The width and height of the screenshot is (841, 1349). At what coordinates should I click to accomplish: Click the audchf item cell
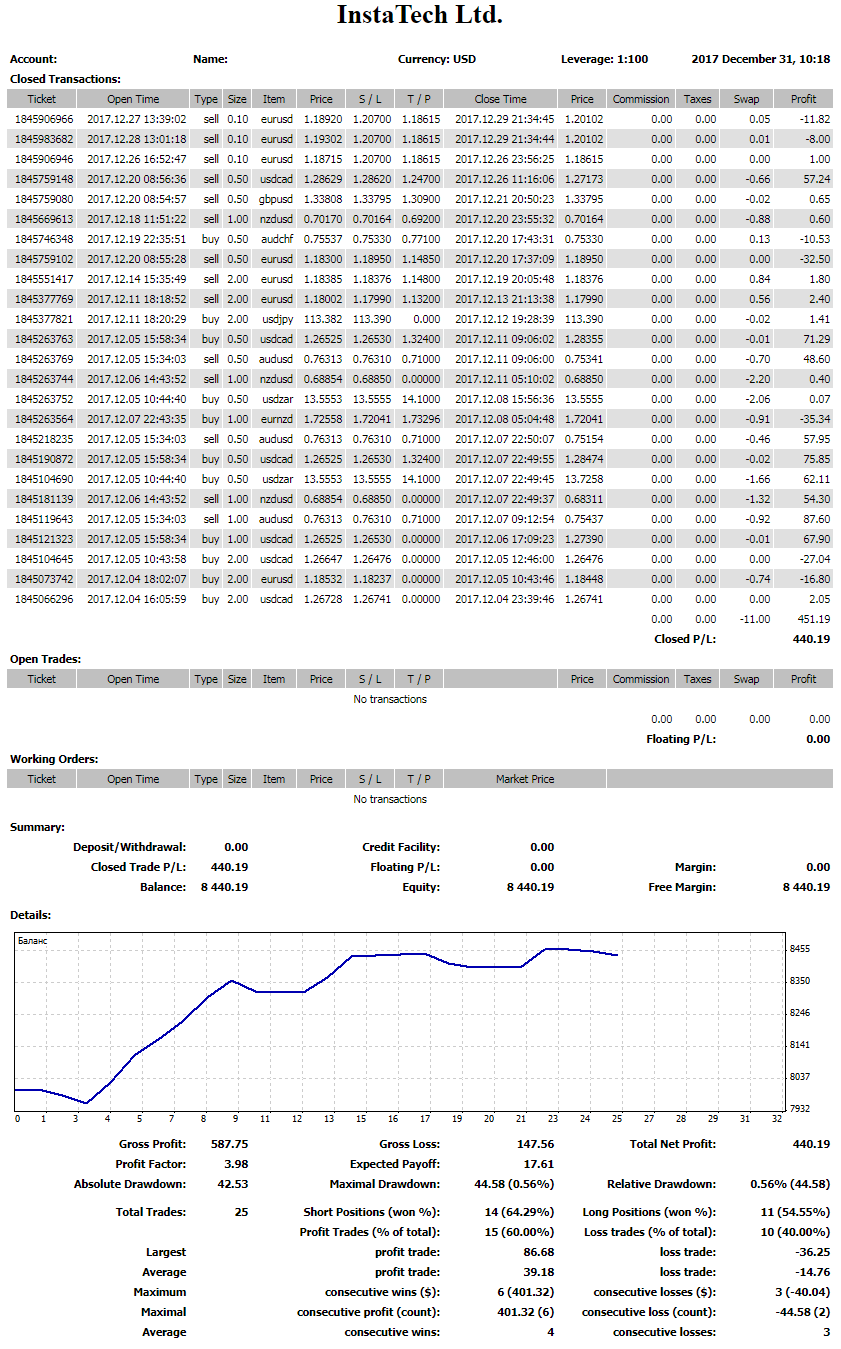tap(277, 239)
